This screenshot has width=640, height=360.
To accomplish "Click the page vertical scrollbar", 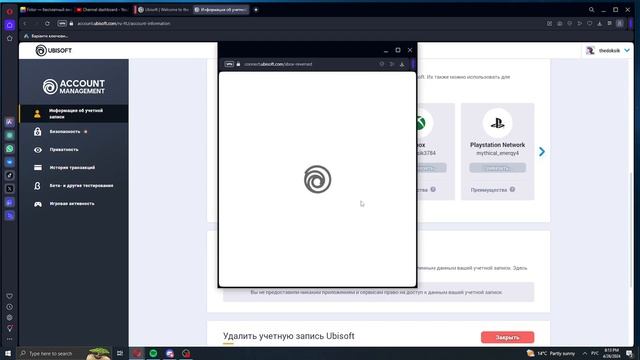I will pos(631,229).
